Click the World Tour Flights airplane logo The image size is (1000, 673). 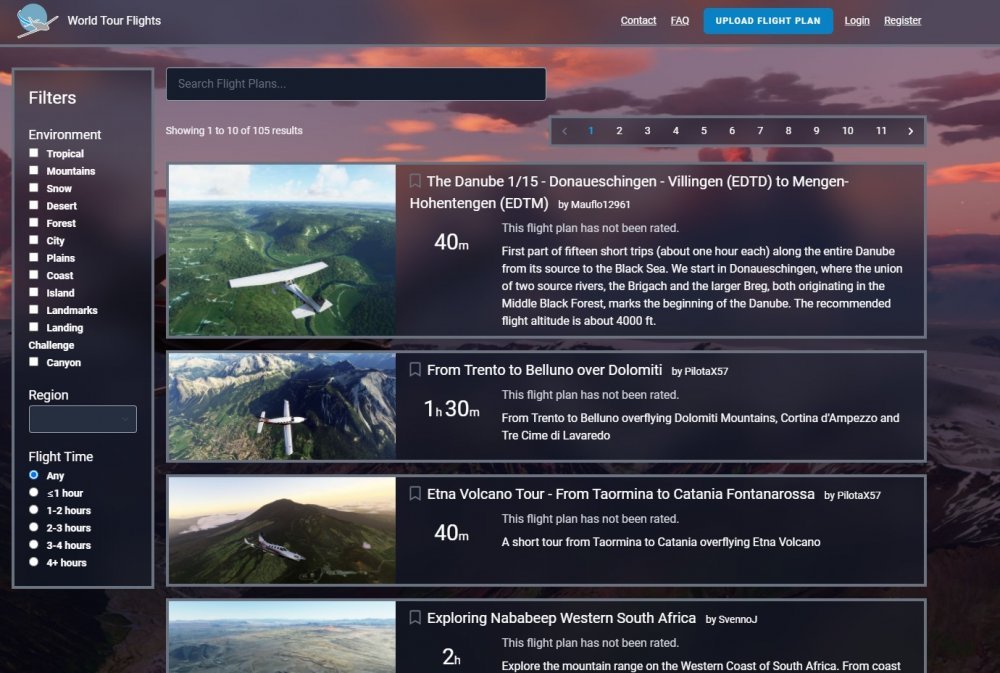point(38,21)
